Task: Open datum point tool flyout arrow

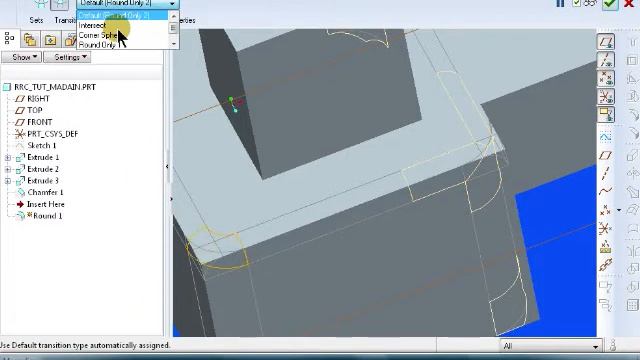Action: tap(619, 210)
